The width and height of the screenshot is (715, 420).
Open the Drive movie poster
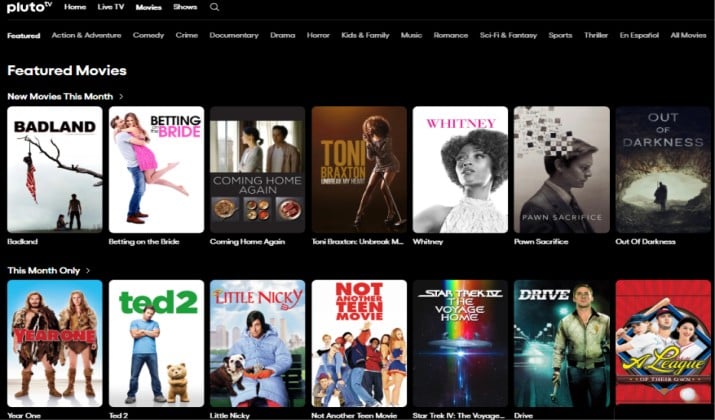tap(562, 343)
